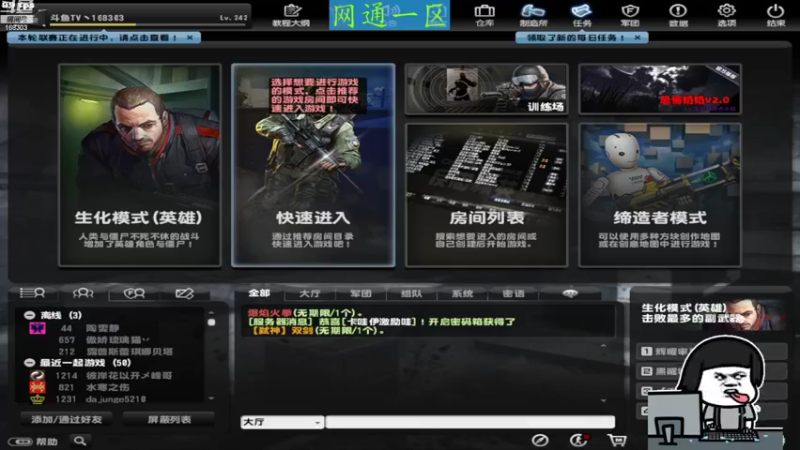Open the v2.0 event banner

click(x=660, y=89)
